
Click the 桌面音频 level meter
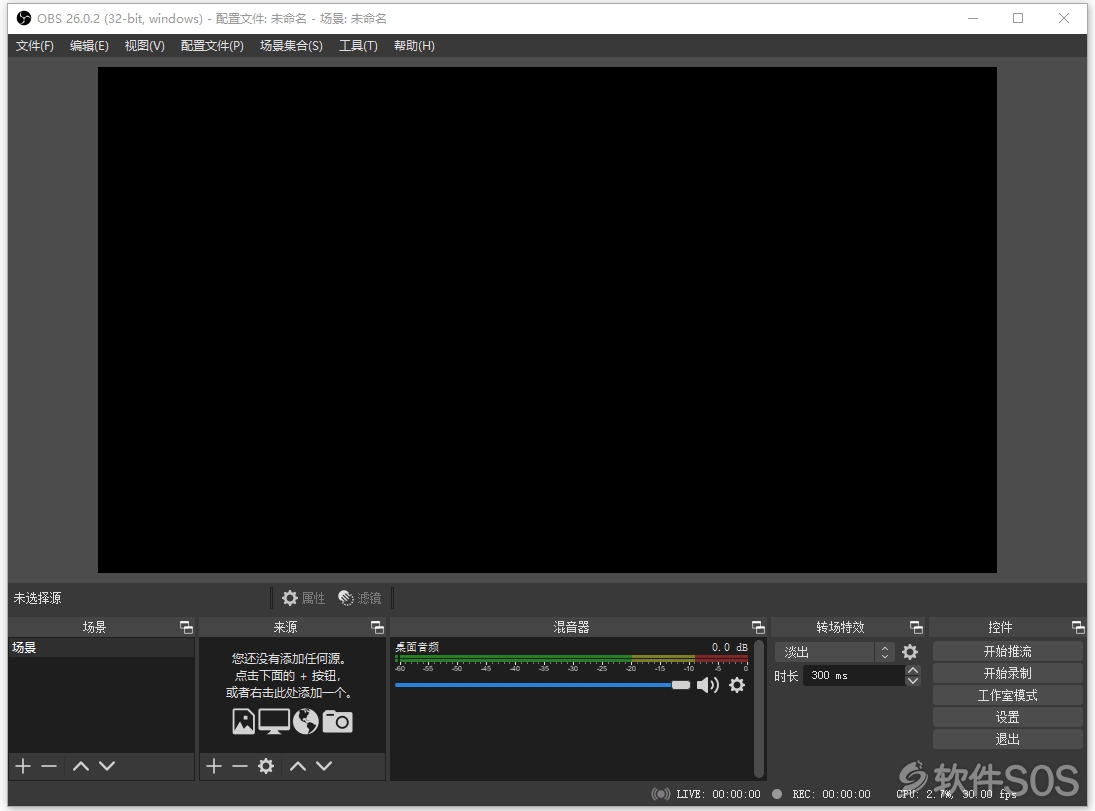[x=571, y=659]
